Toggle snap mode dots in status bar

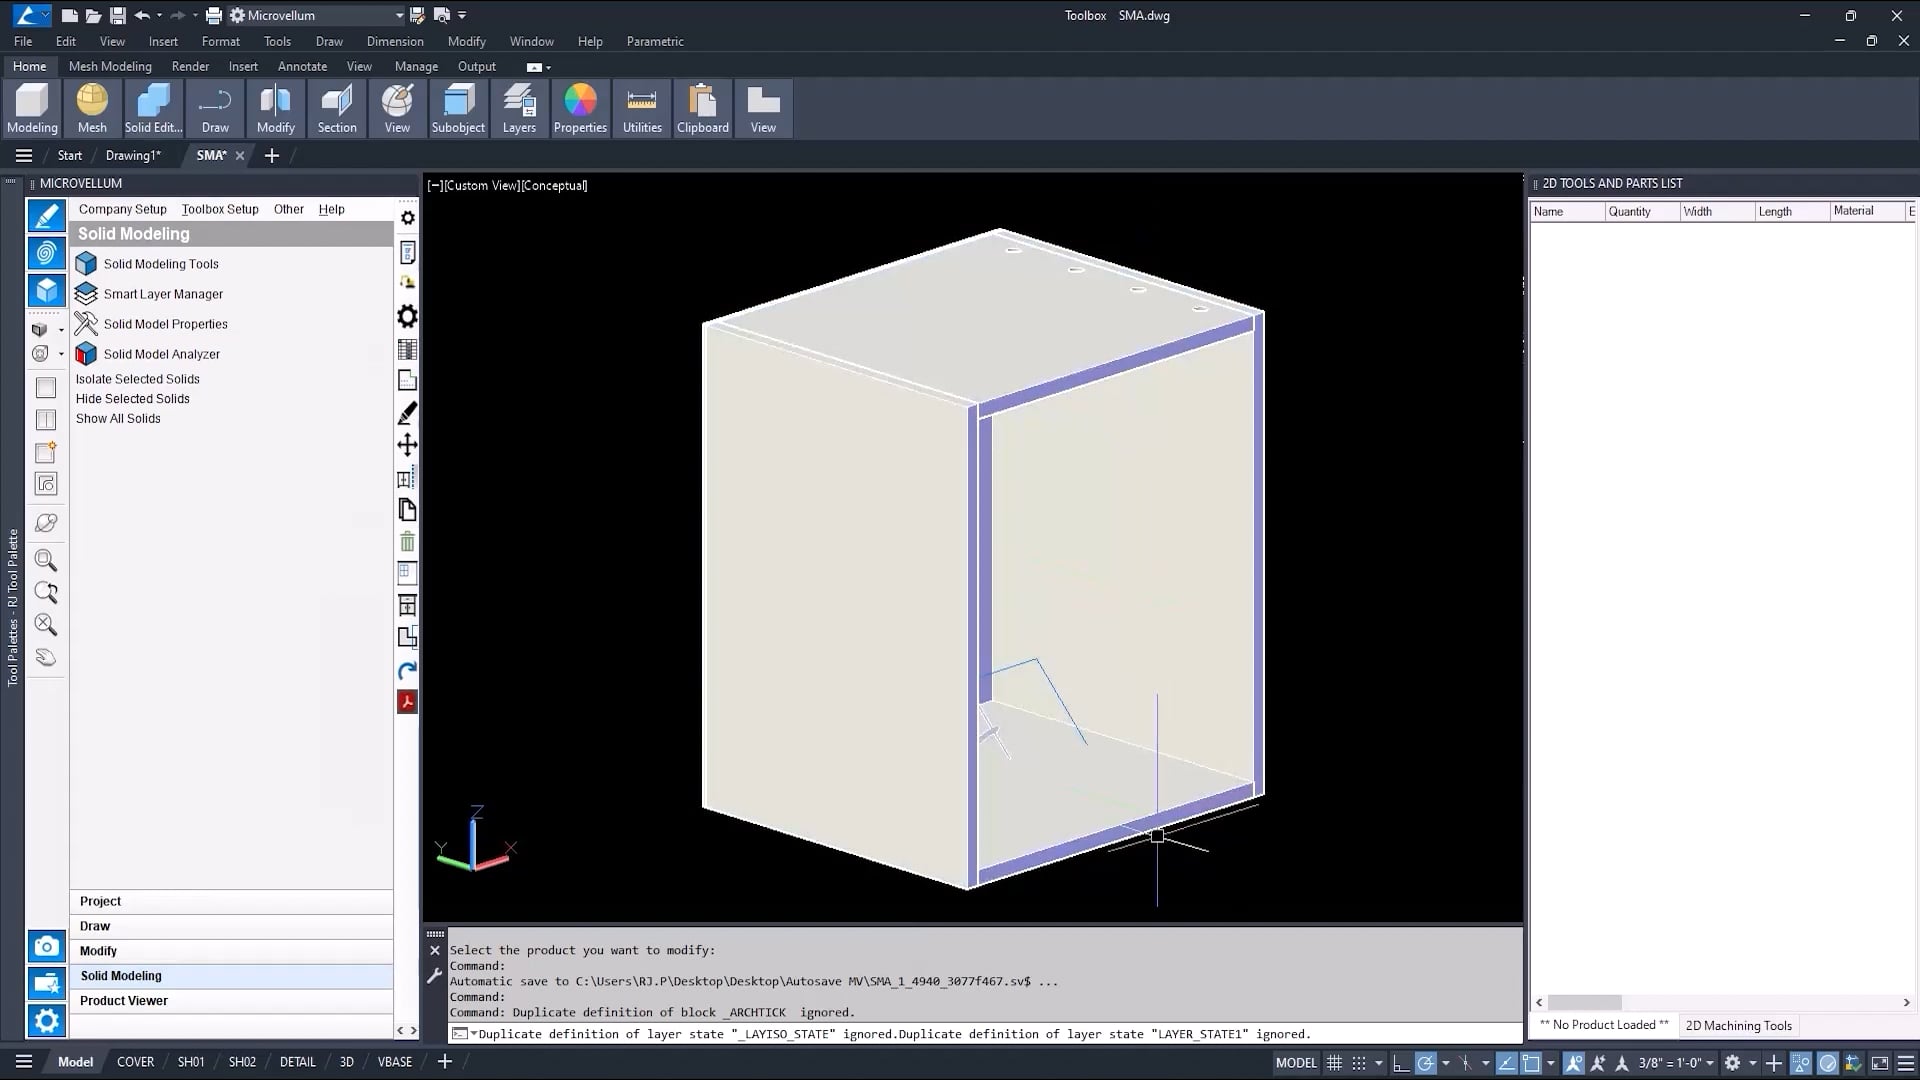point(1358,1063)
